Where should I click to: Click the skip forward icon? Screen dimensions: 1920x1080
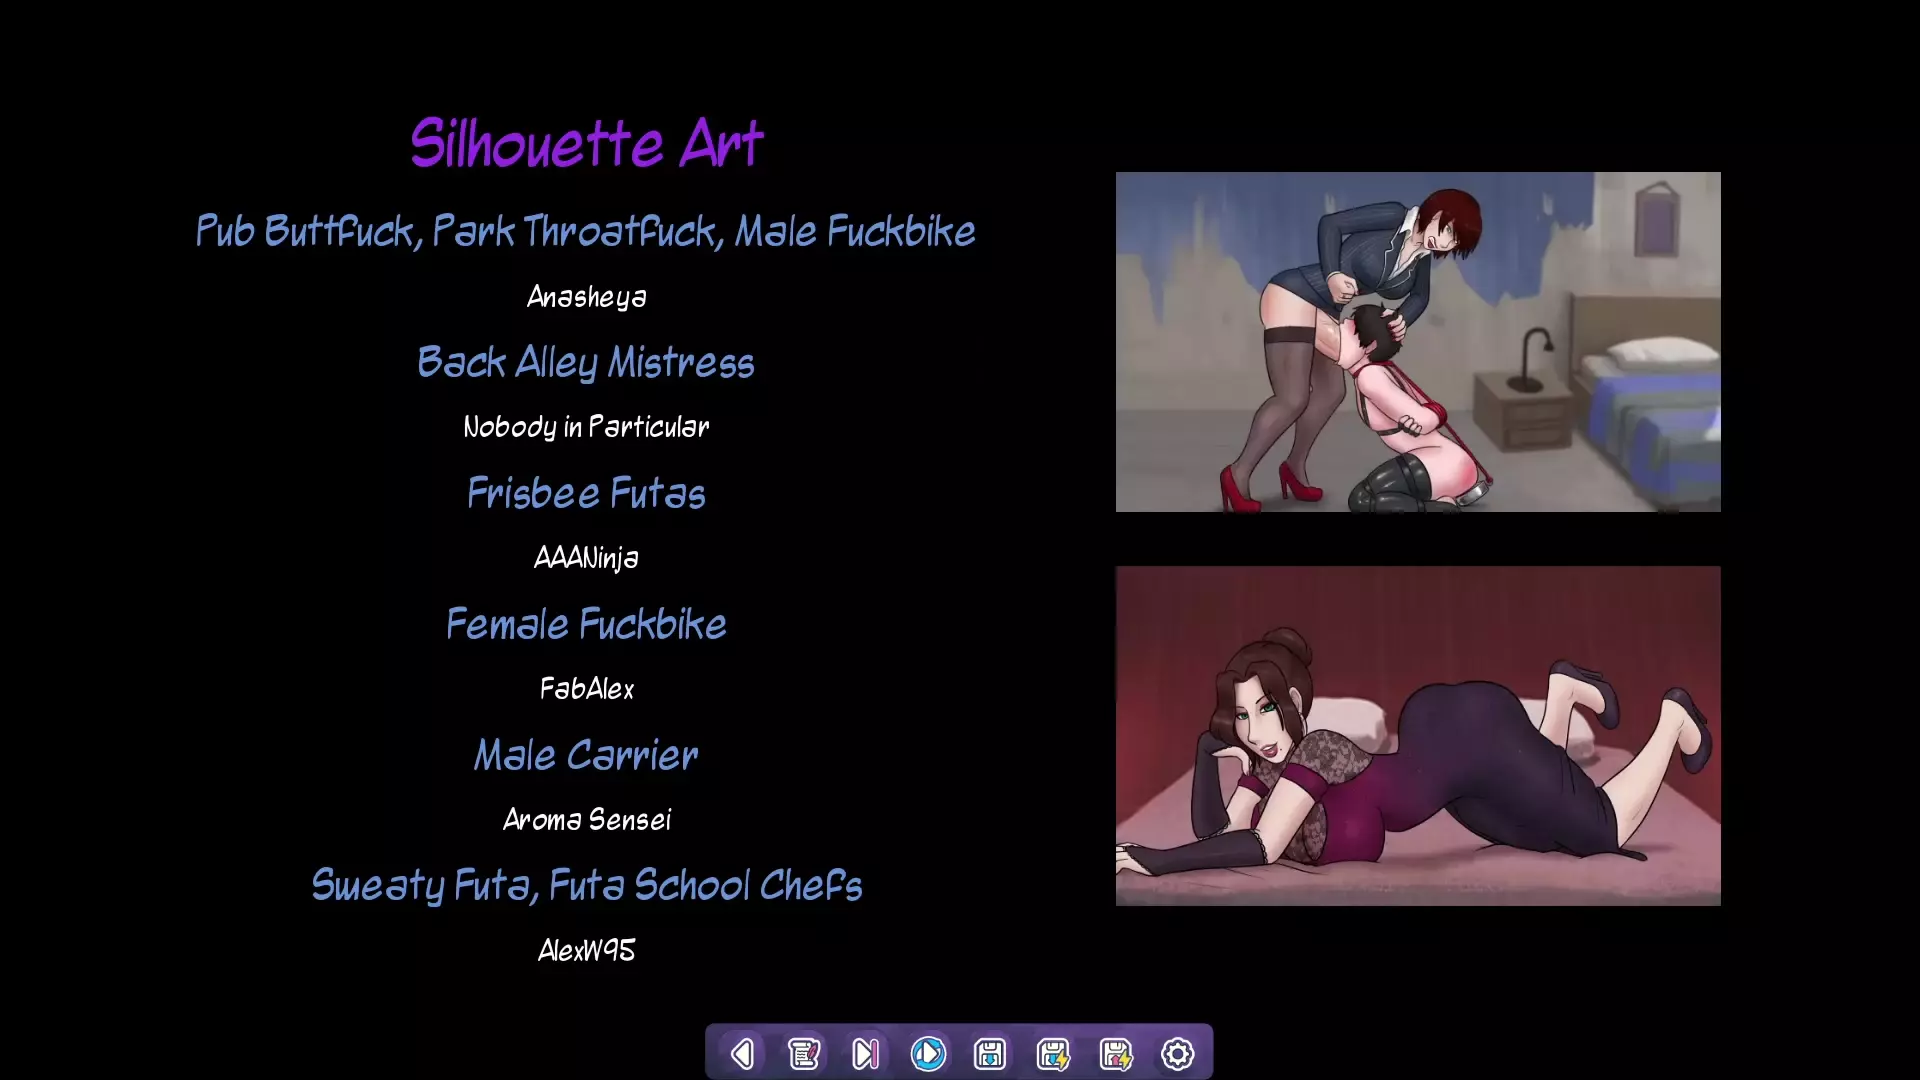click(x=866, y=1053)
